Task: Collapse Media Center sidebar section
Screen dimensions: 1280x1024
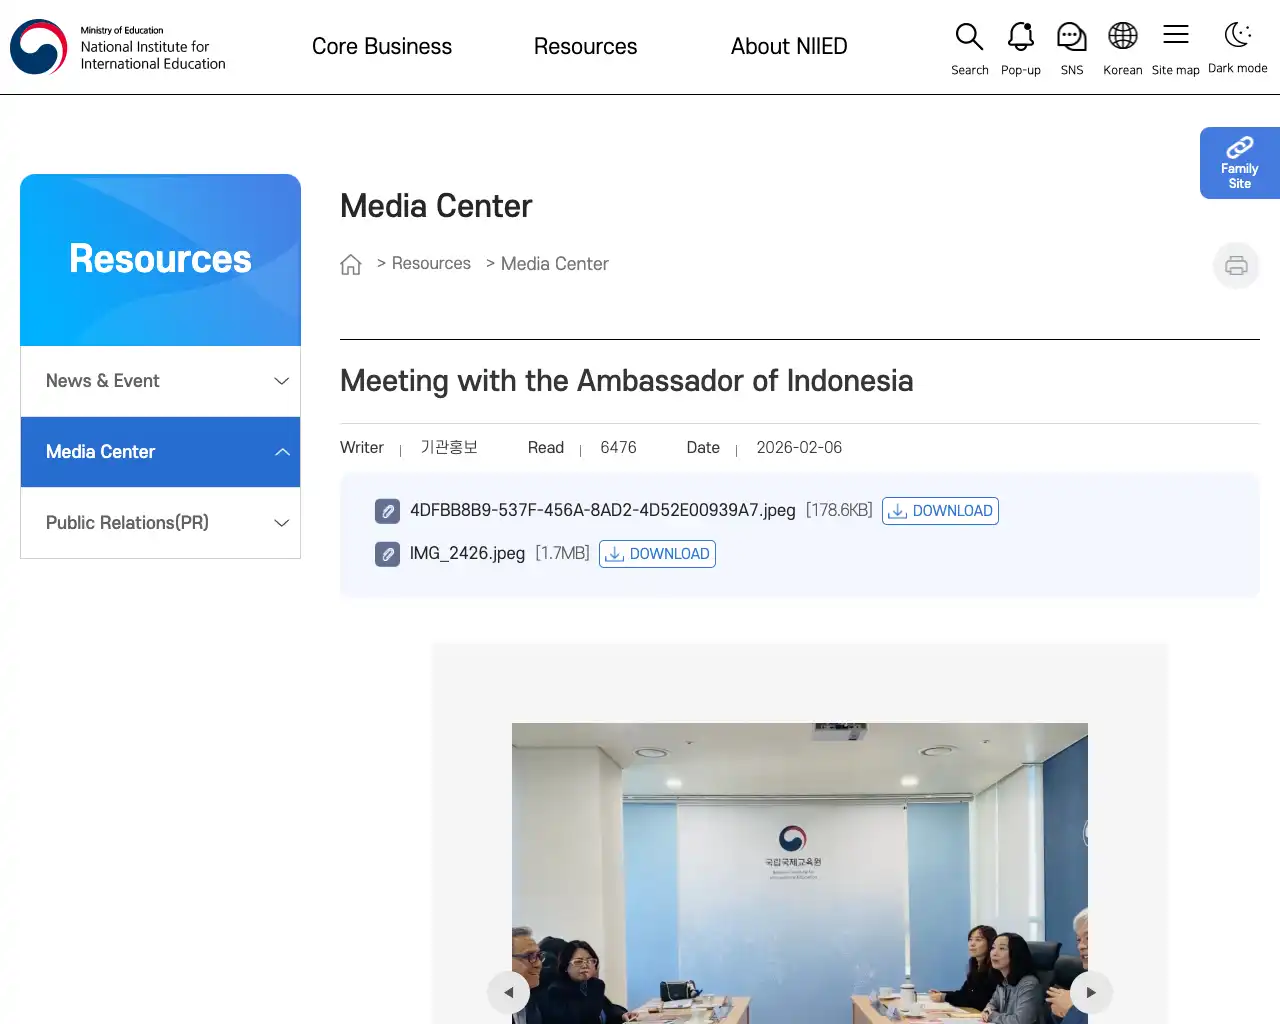Action: pyautogui.click(x=160, y=452)
